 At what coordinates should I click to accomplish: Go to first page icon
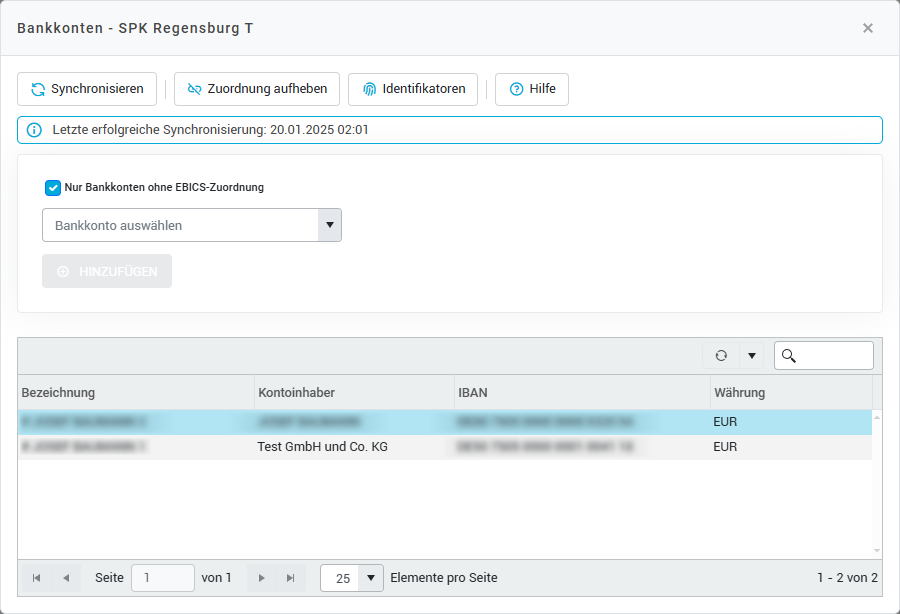(37, 578)
